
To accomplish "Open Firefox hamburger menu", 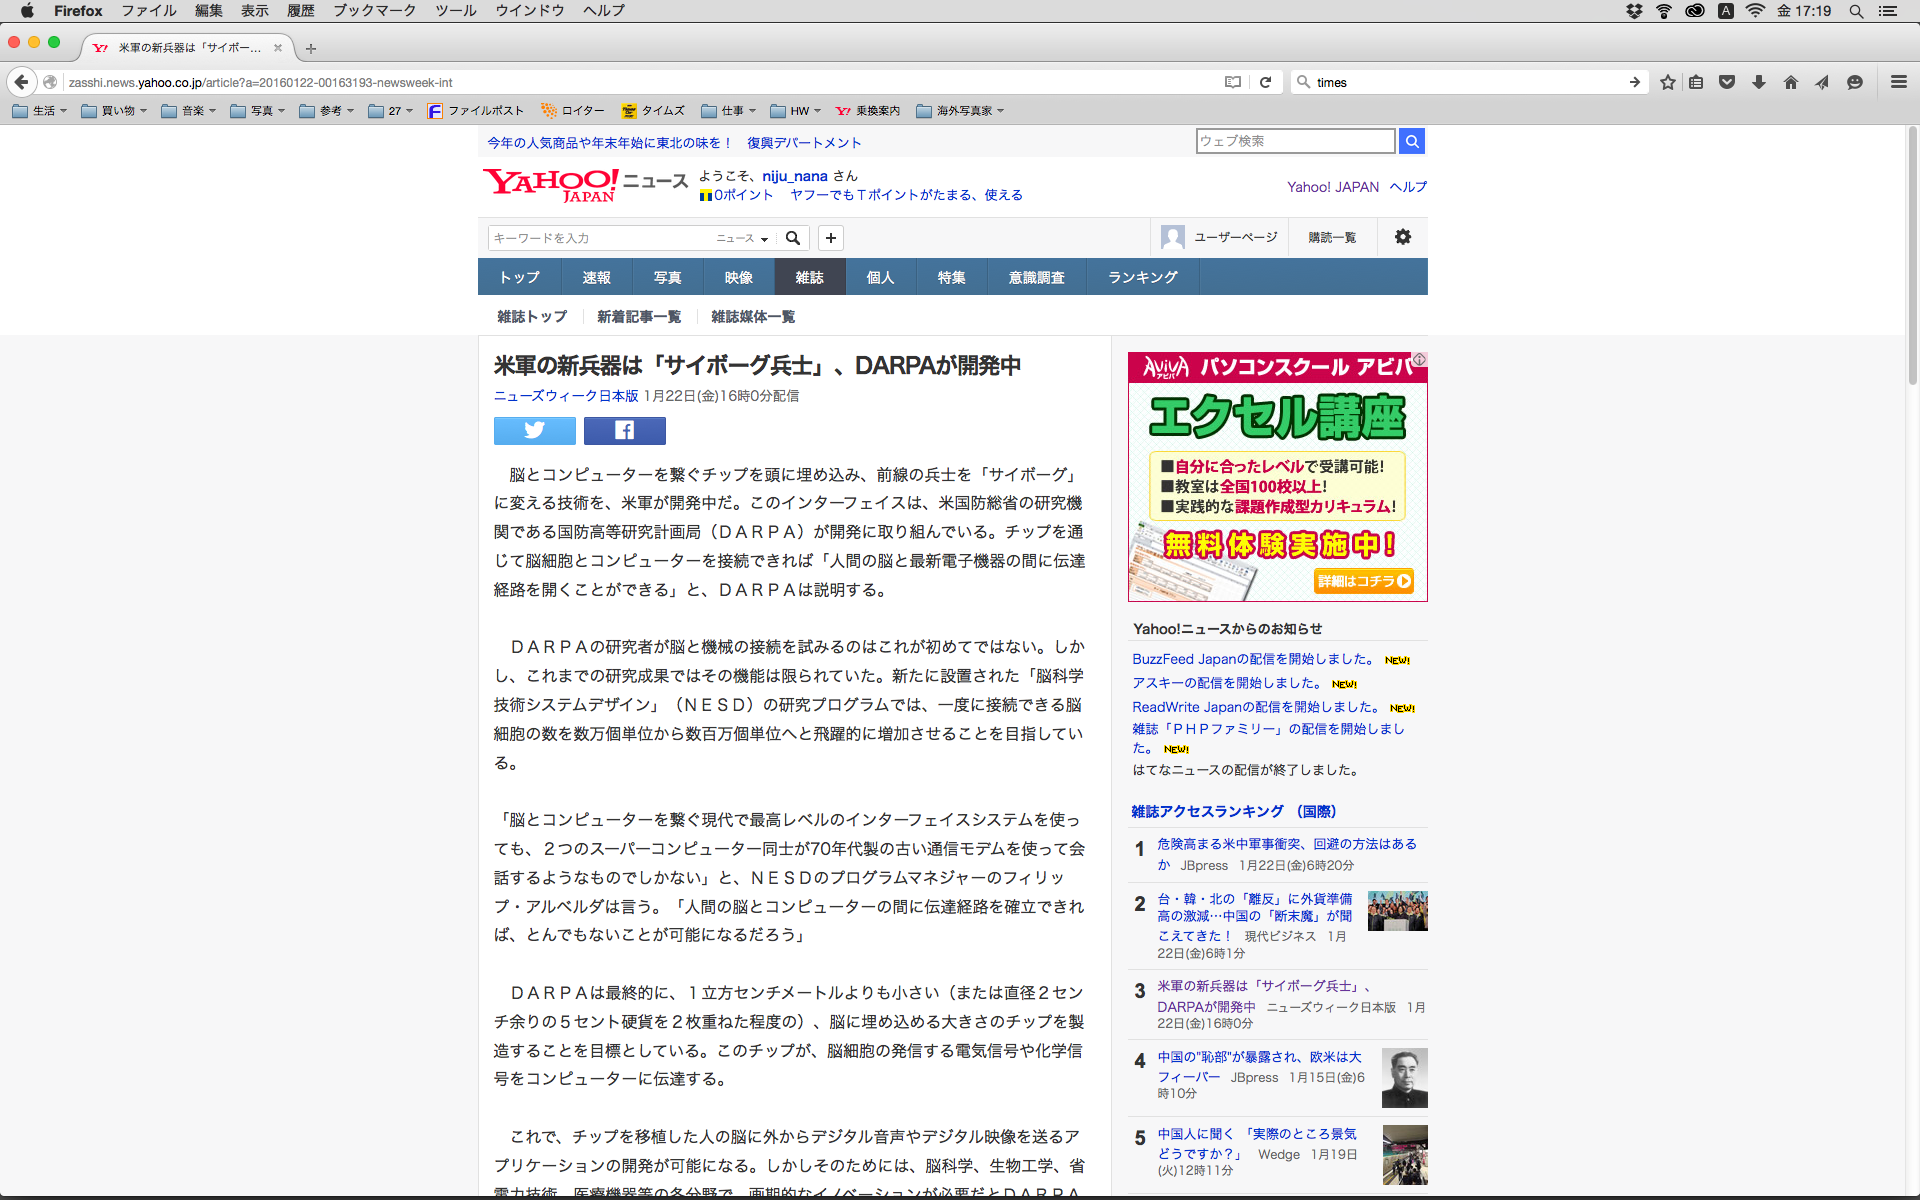I will tap(1898, 82).
